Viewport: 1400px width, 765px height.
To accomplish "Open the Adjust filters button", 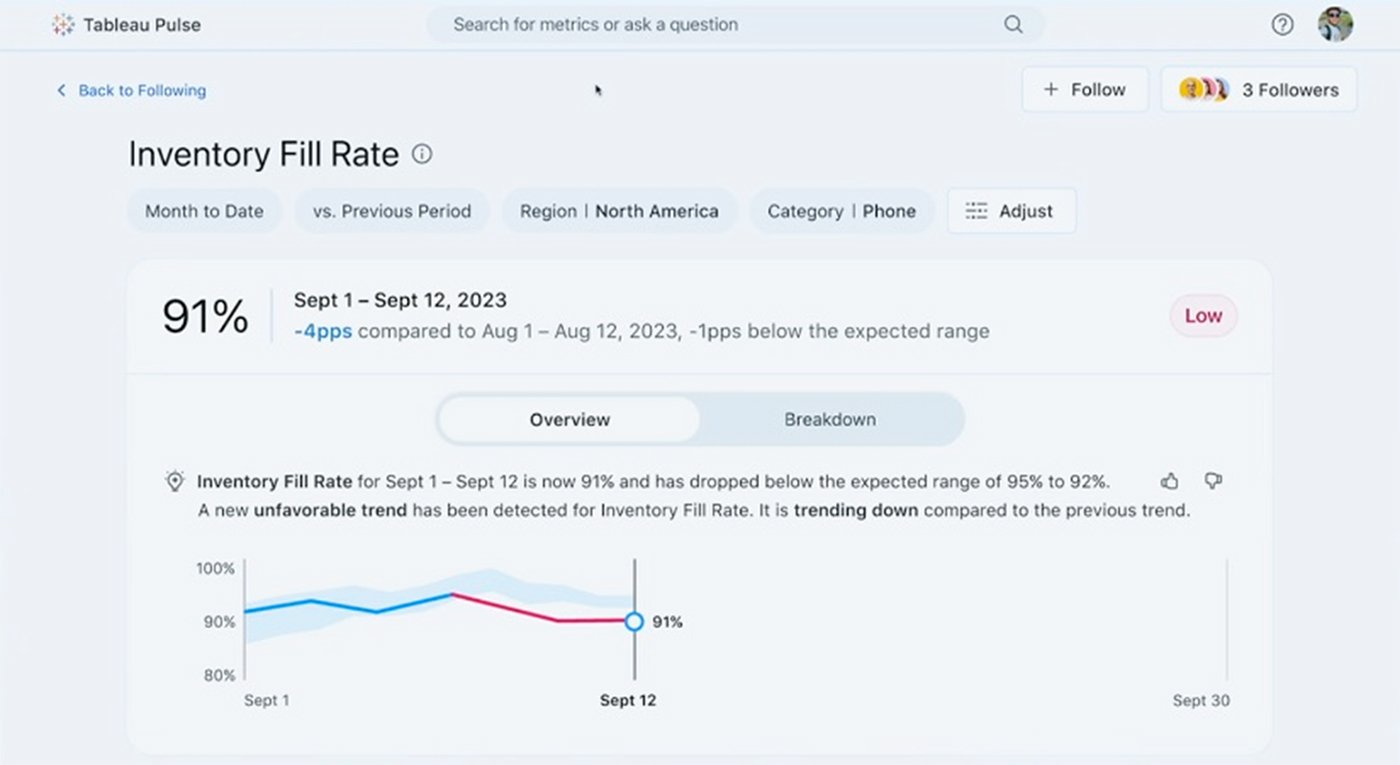I will (1011, 211).
